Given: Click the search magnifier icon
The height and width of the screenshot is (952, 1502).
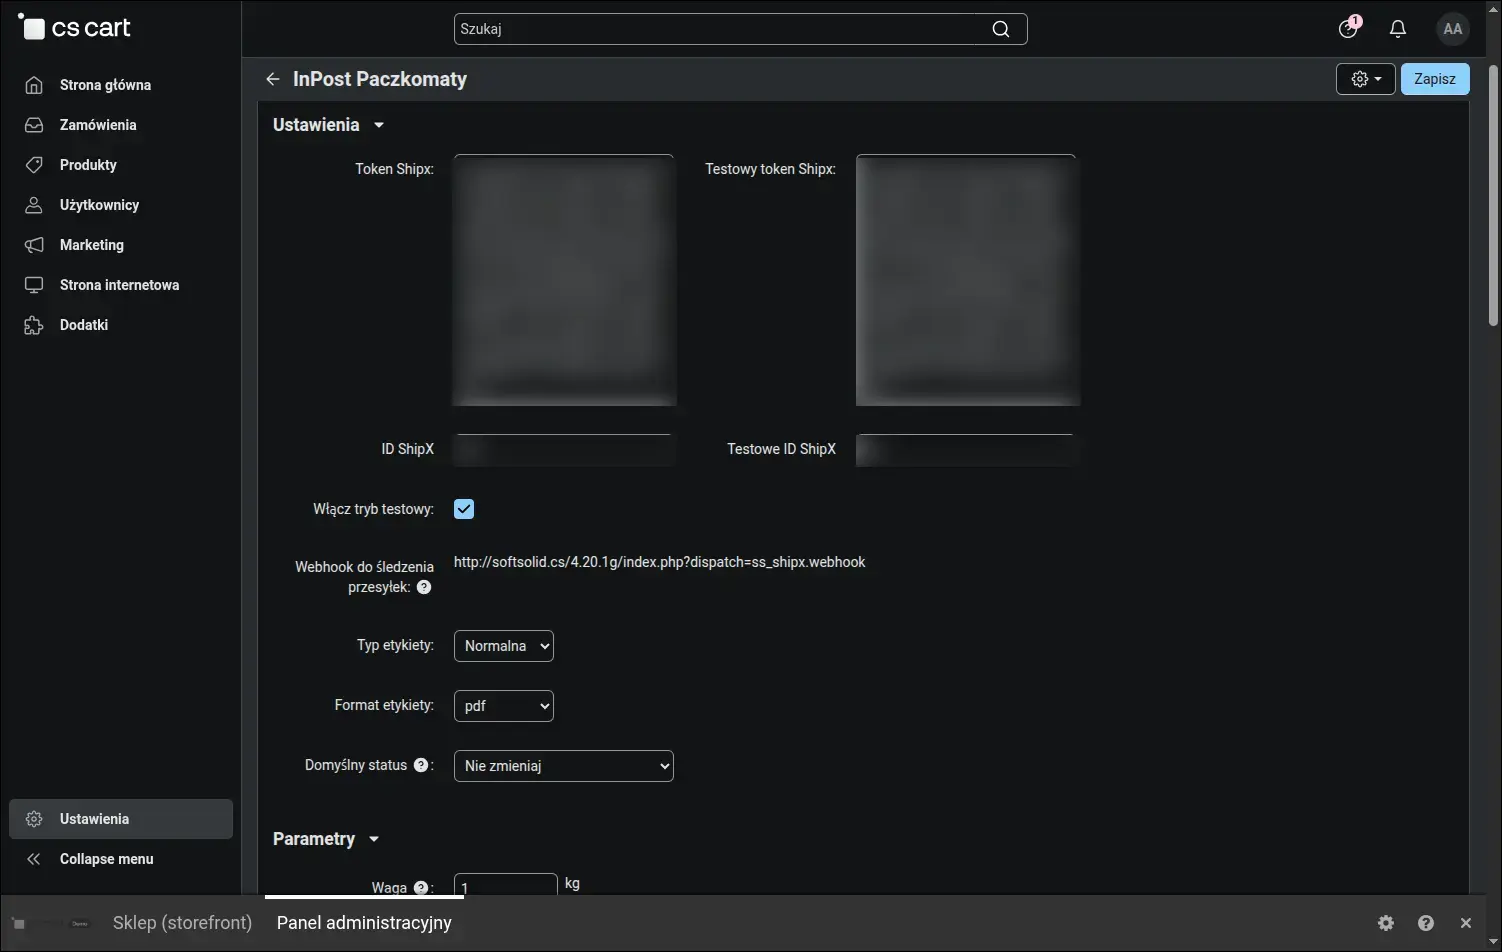Looking at the screenshot, I should [1001, 29].
